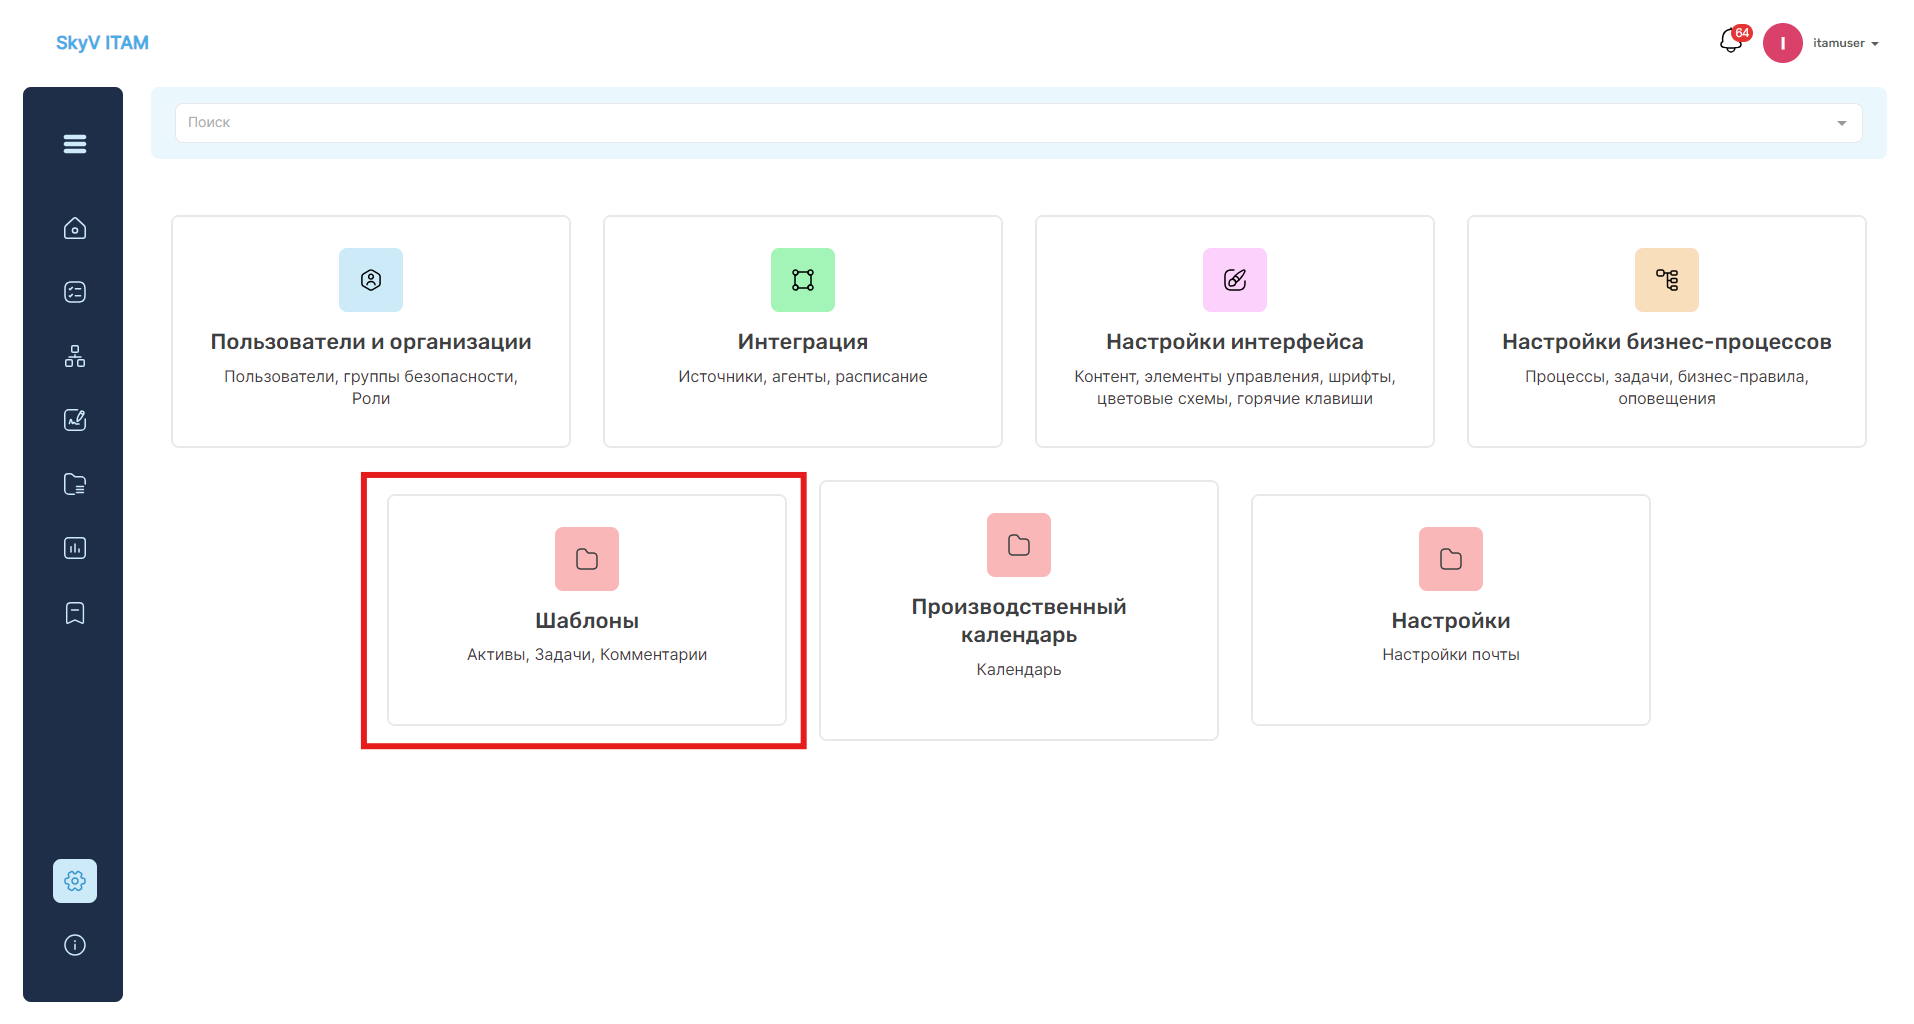The width and height of the screenshot is (1914, 1024).
Task: Open Пользователи и организации heading
Action: 371,342
